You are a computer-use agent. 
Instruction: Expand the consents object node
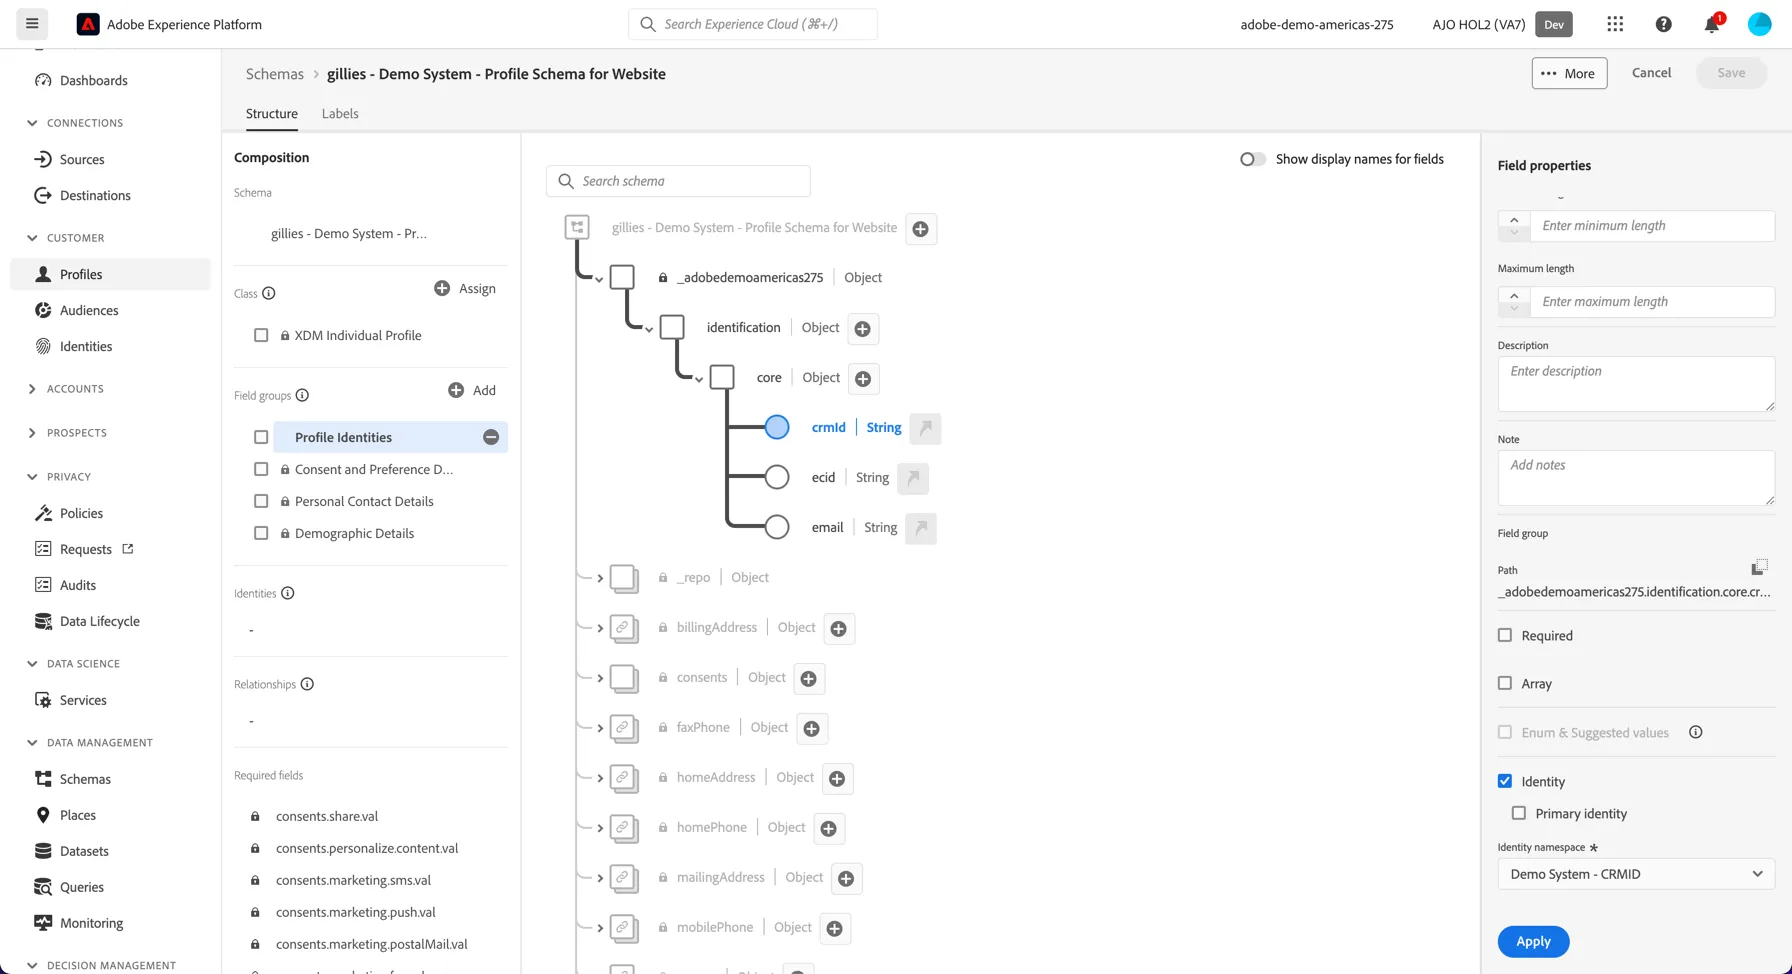pyautogui.click(x=600, y=678)
